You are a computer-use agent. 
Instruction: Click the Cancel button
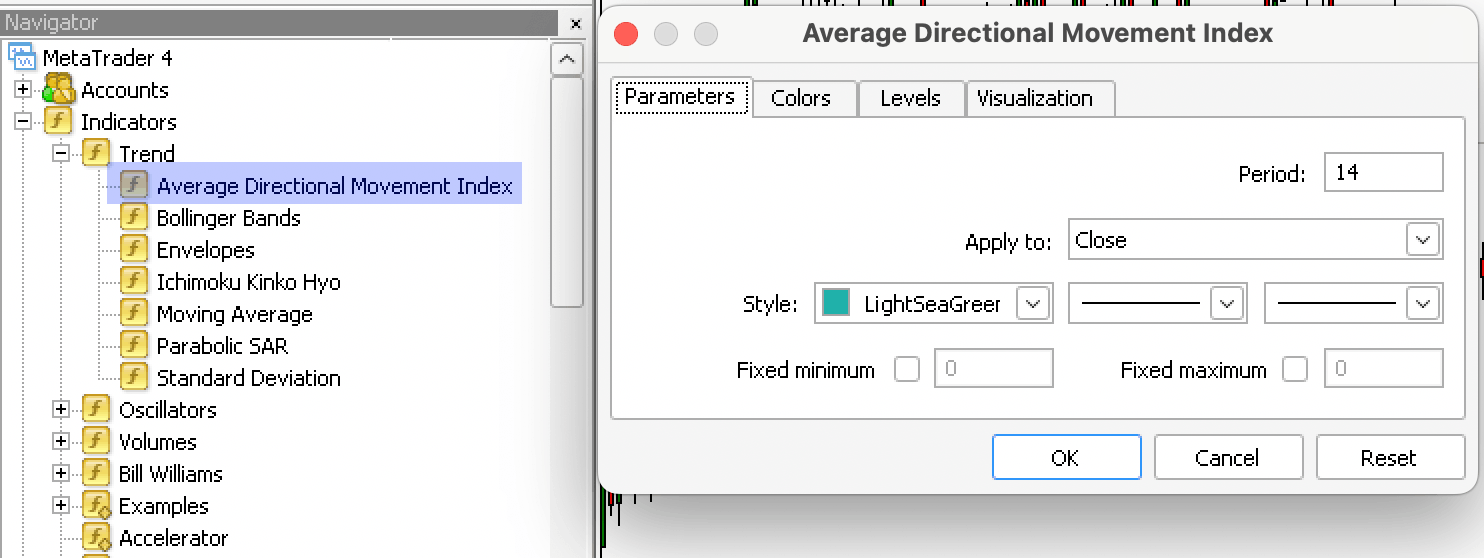click(x=1228, y=457)
